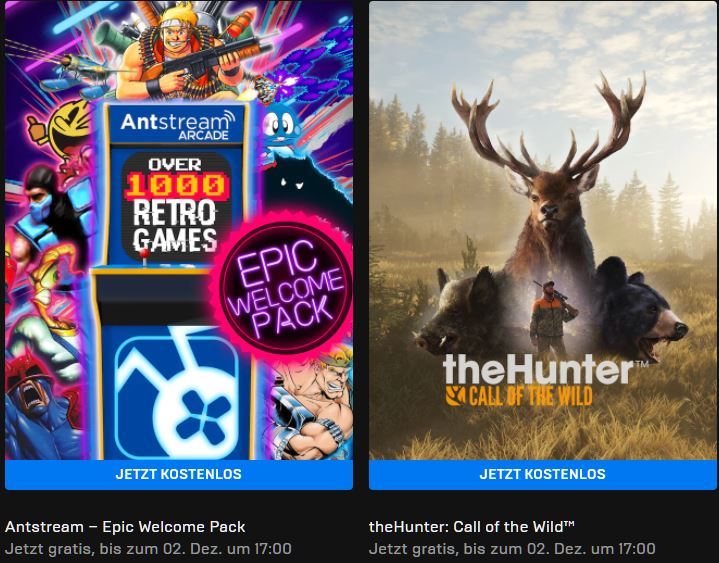The height and width of the screenshot is (563, 719).
Task: Click the black bear head on theHunter cover
Action: (x=640, y=309)
